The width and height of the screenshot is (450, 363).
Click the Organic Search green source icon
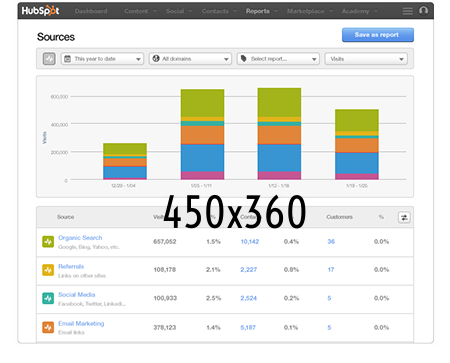tap(48, 242)
